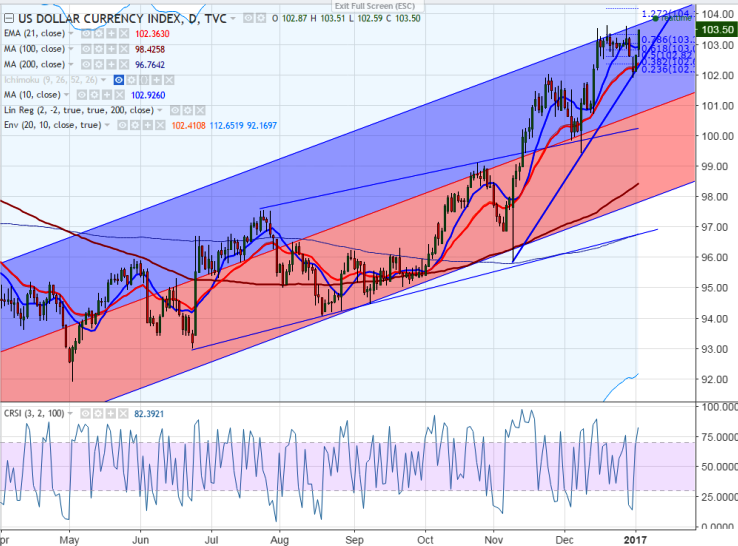The image size is (738, 546).
Task: Click MA 10 value 102.9260
Action: [x=148, y=96]
